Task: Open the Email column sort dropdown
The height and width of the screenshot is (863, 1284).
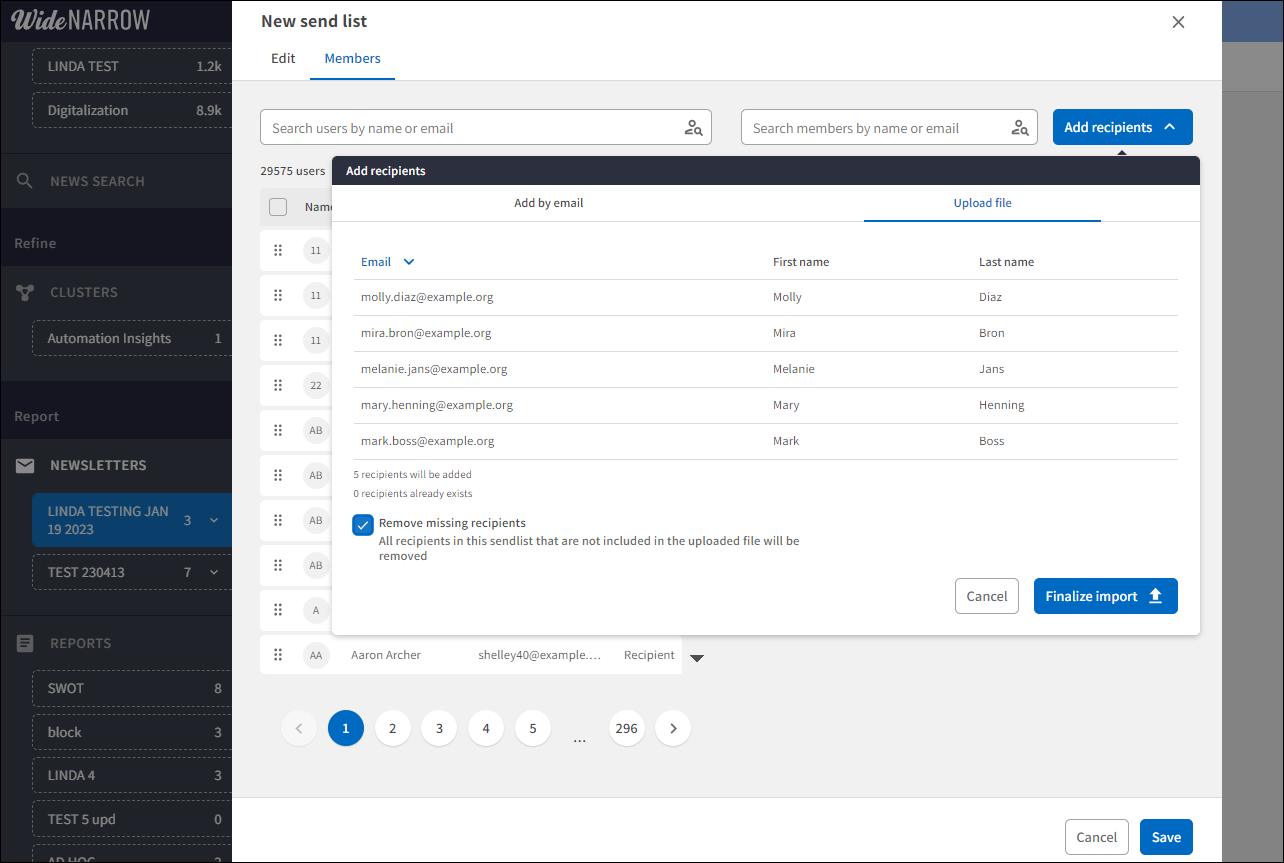Action: pos(409,261)
